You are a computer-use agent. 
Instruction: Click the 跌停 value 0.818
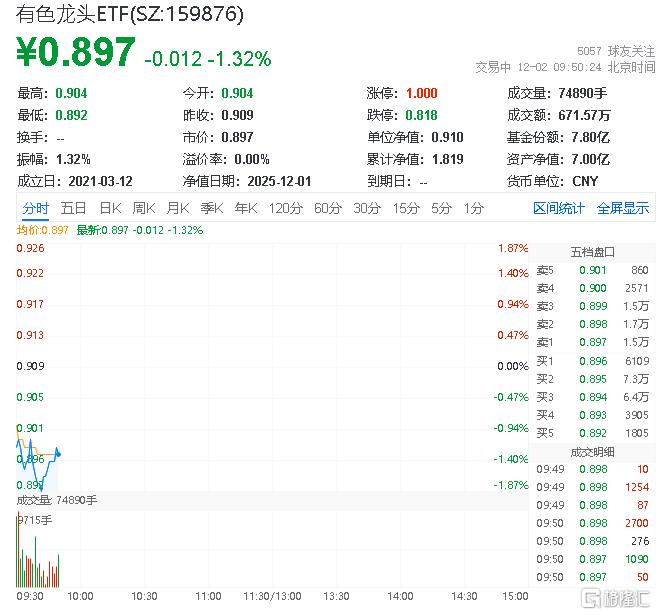[421, 115]
